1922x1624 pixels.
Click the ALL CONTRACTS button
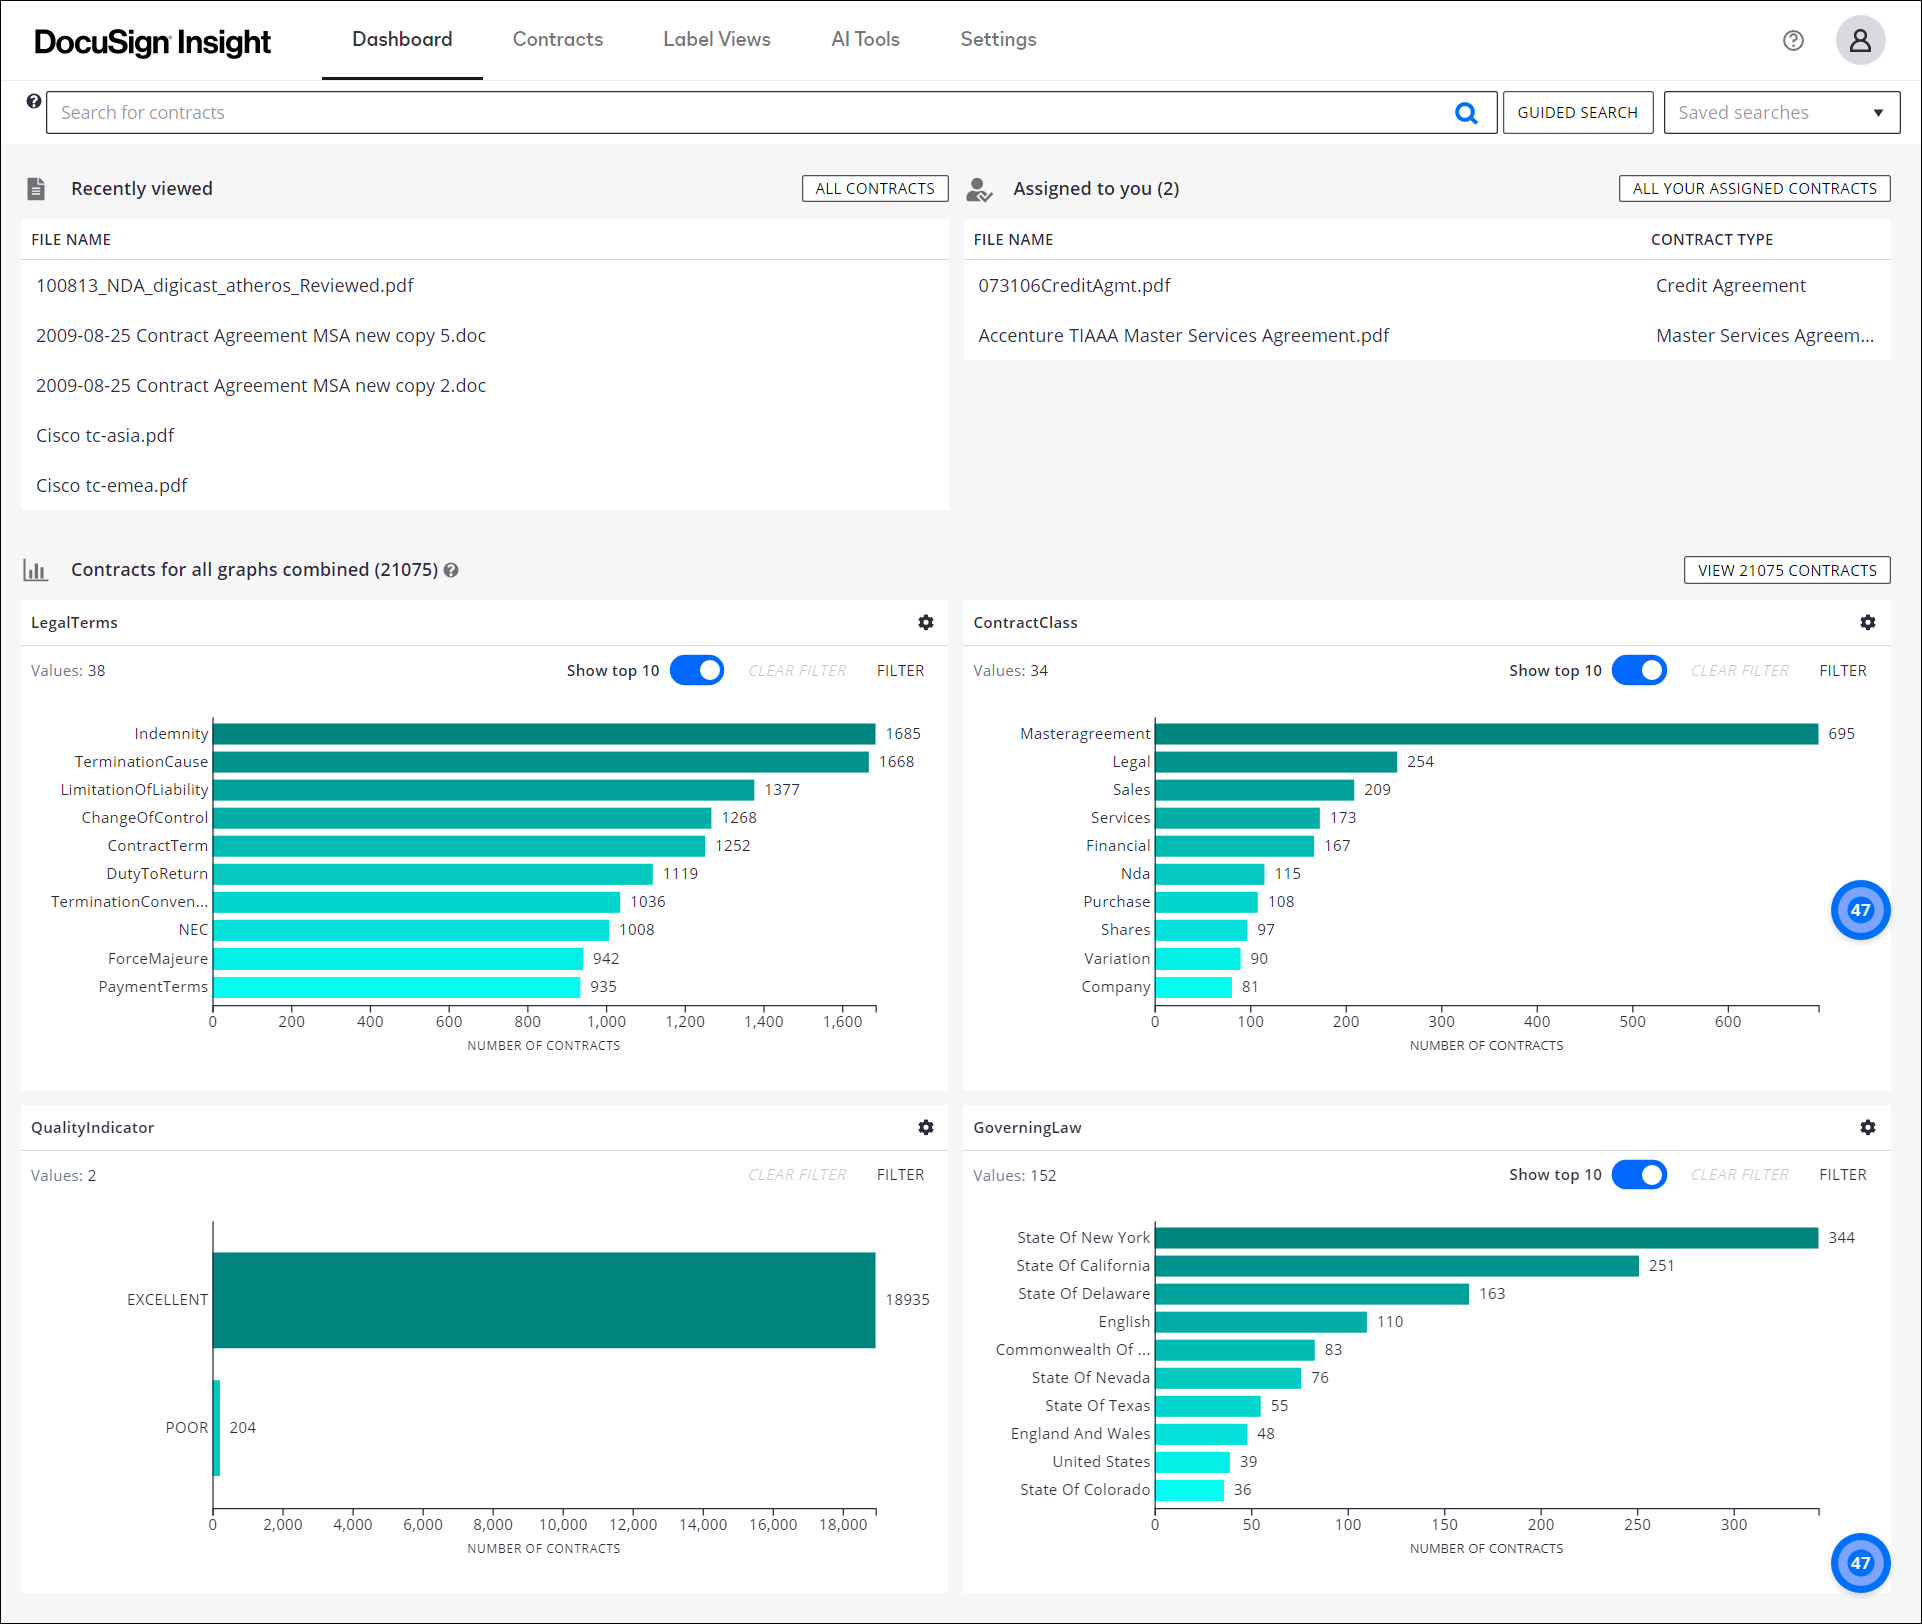pos(874,188)
